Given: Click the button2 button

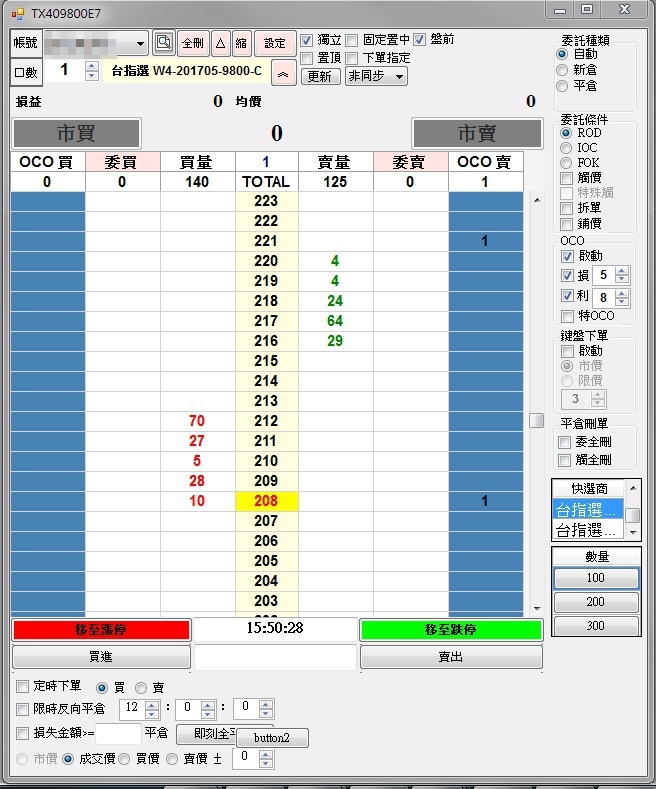Looking at the screenshot, I should click(272, 738).
